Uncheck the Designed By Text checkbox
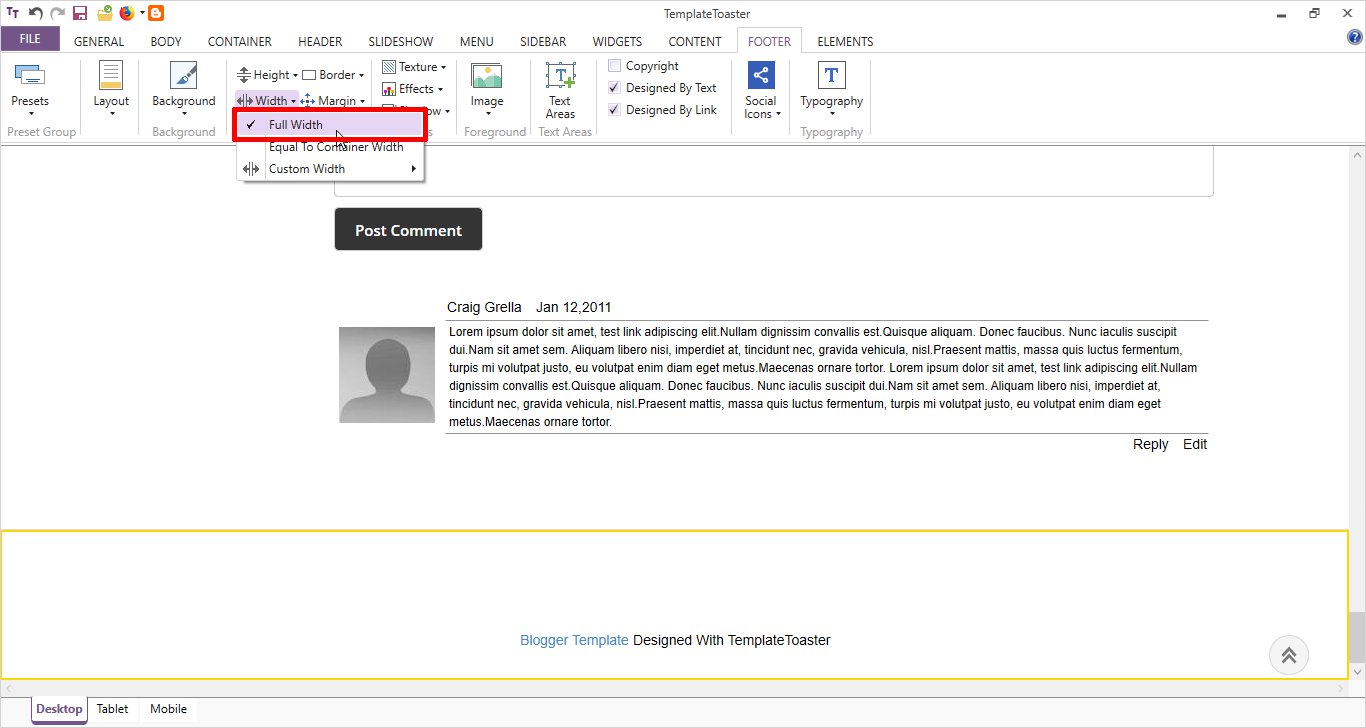Image resolution: width=1366 pixels, height=728 pixels. click(x=615, y=88)
